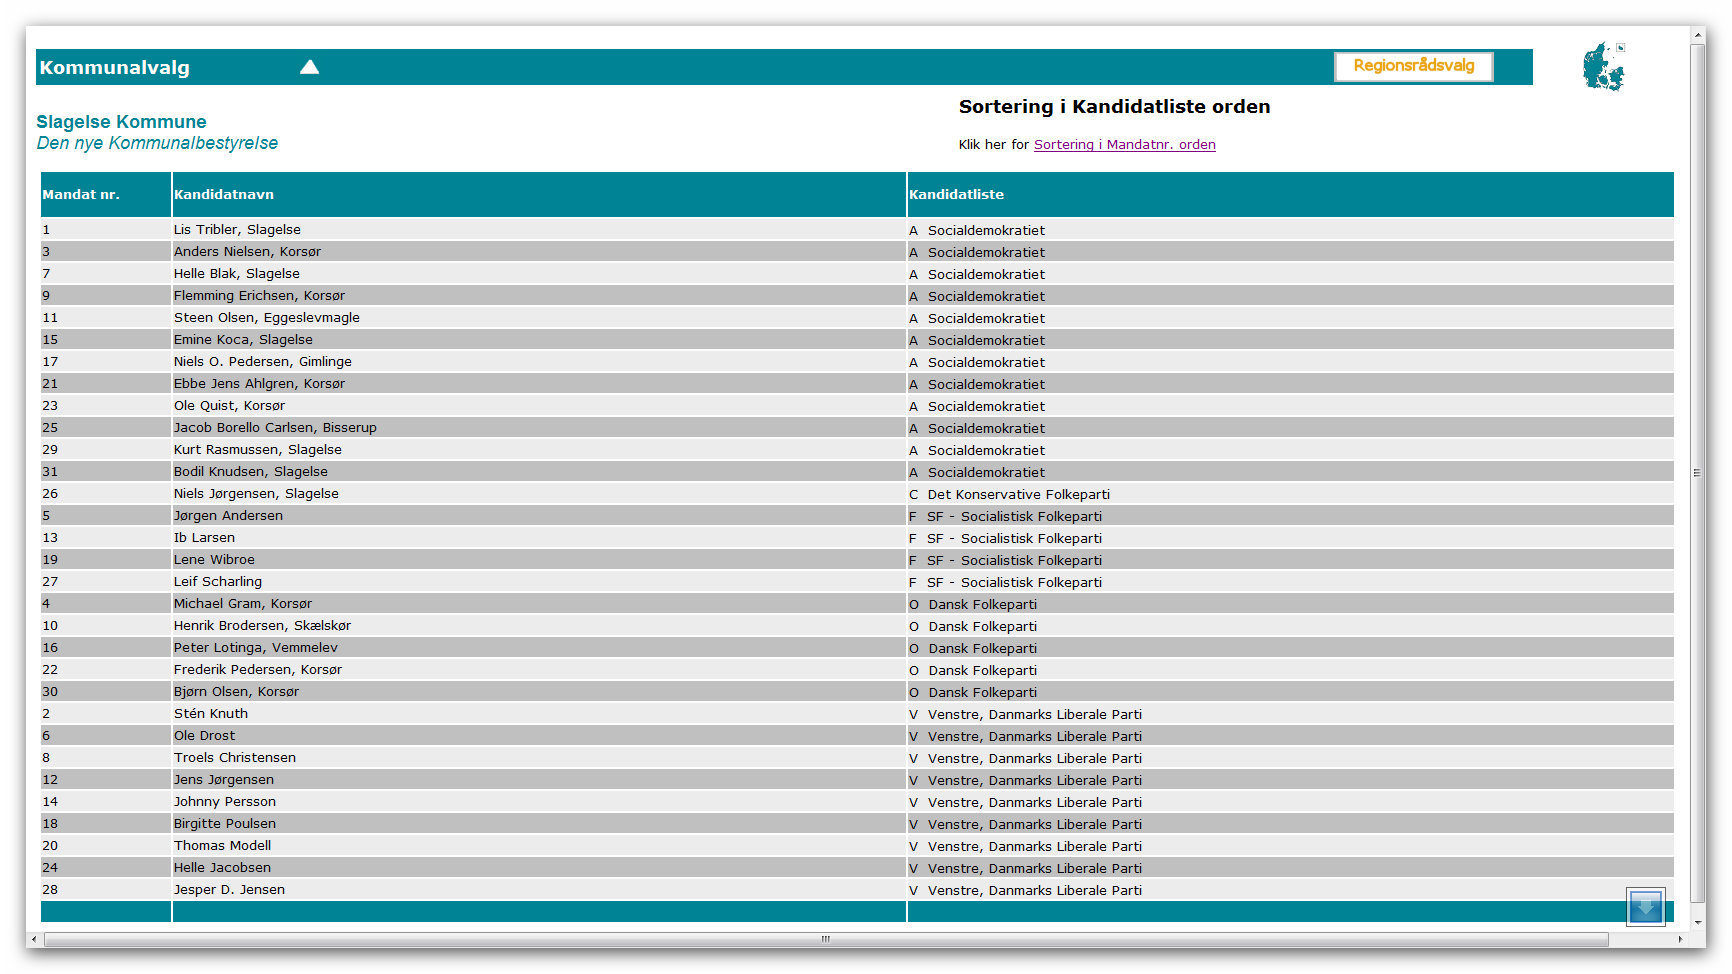This screenshot has width=1732, height=974.
Task: Click the horizontal scrollbar right arrow
Action: tap(1680, 940)
